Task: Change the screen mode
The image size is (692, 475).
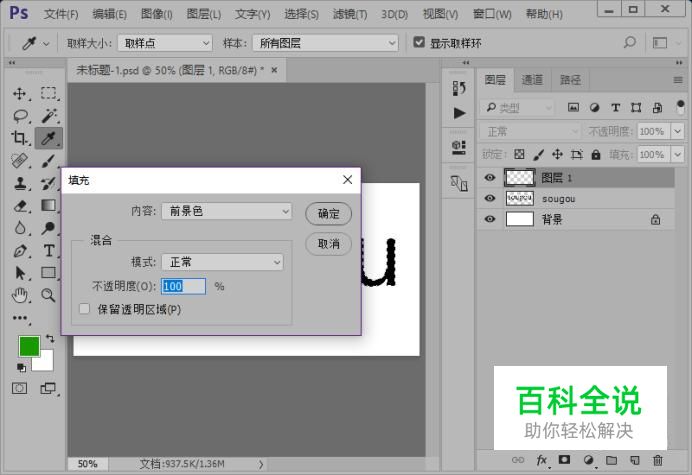Action: 48,388
